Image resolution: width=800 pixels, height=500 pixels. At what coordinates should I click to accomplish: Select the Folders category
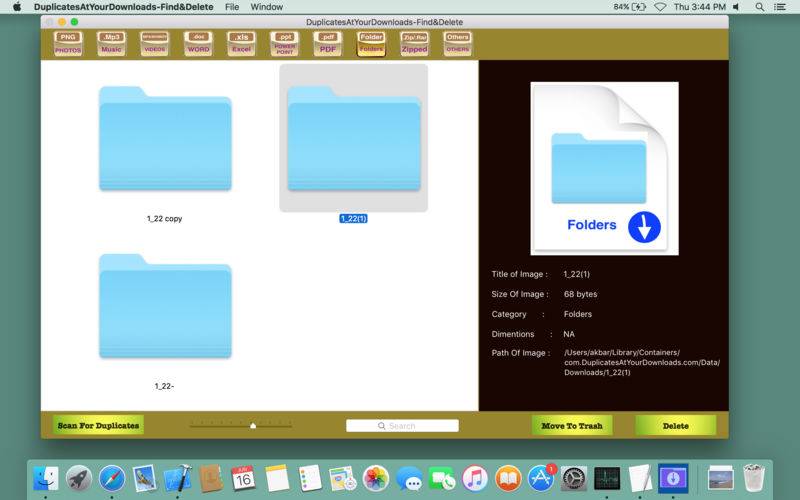coord(371,43)
